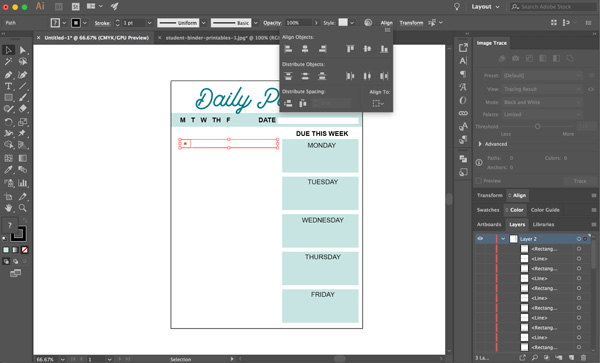Select the Hand tool
This screenshot has width=600, height=363.
click(x=8, y=208)
